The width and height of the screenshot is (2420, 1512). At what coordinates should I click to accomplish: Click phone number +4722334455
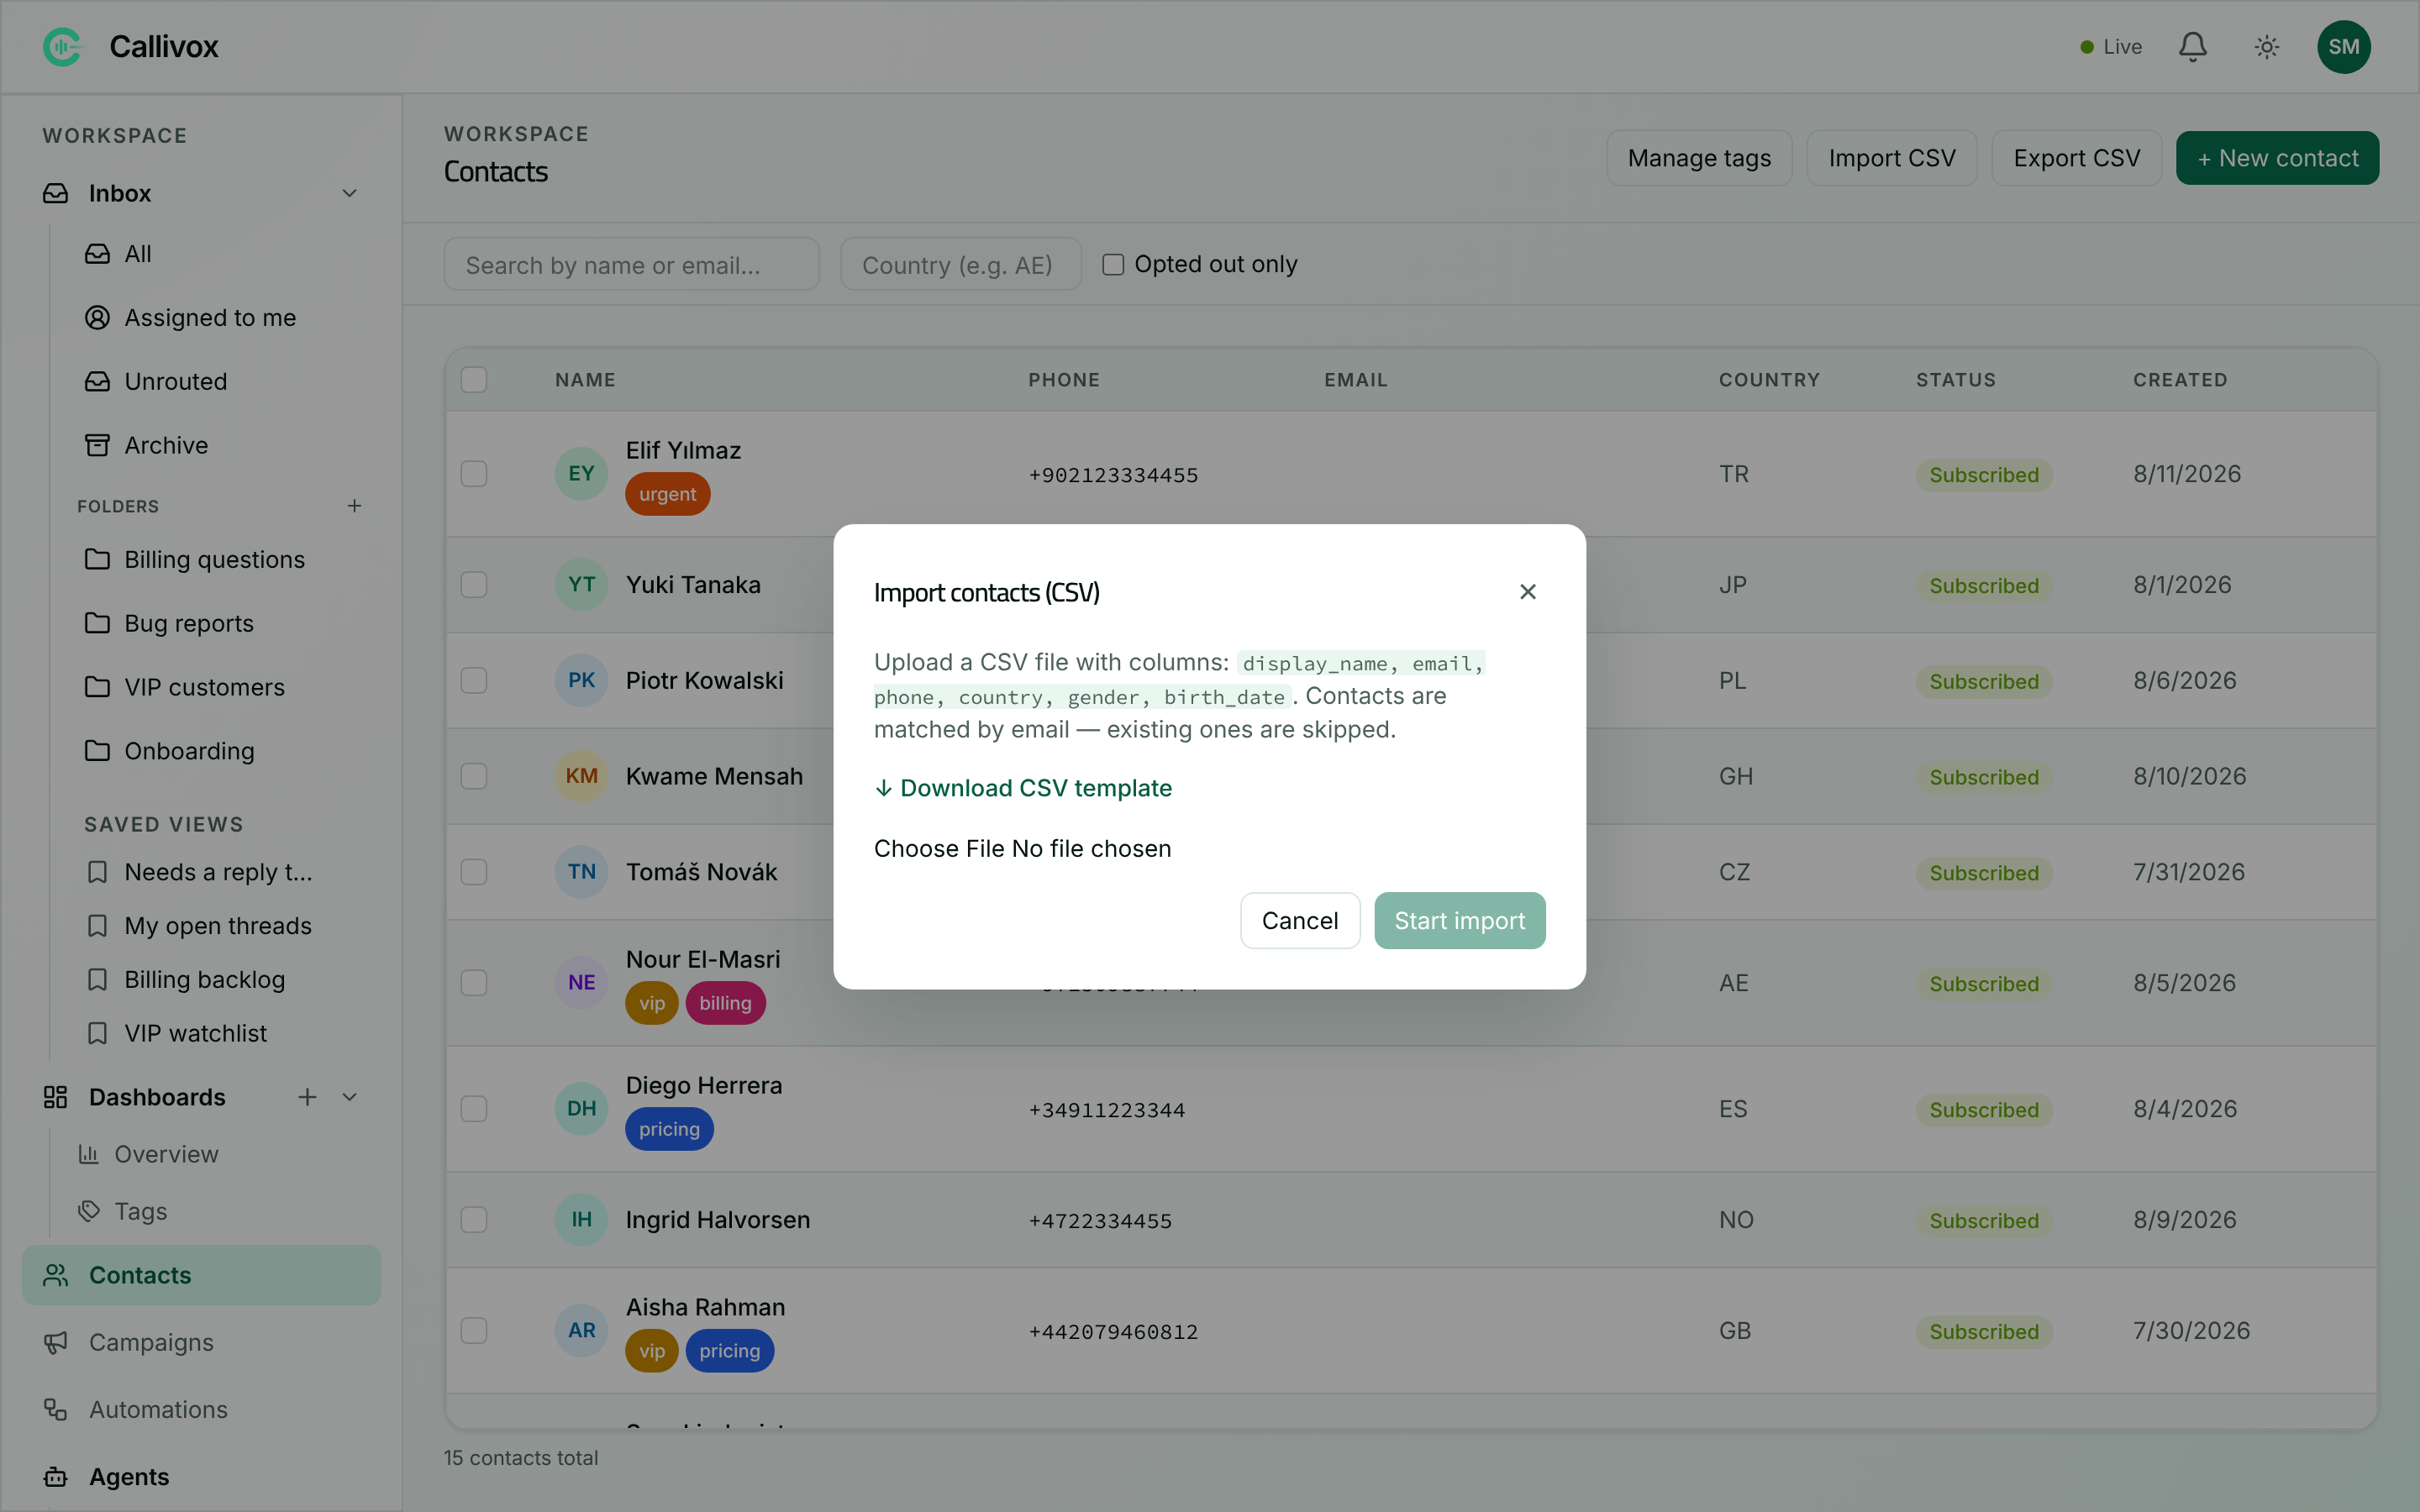[1100, 1220]
